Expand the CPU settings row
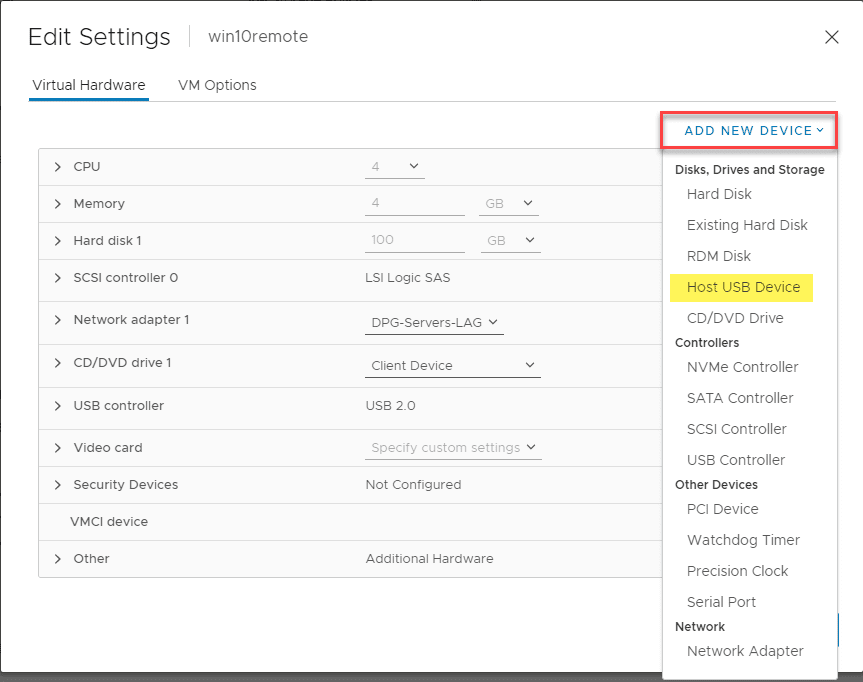The width and height of the screenshot is (863, 682). click(58, 167)
